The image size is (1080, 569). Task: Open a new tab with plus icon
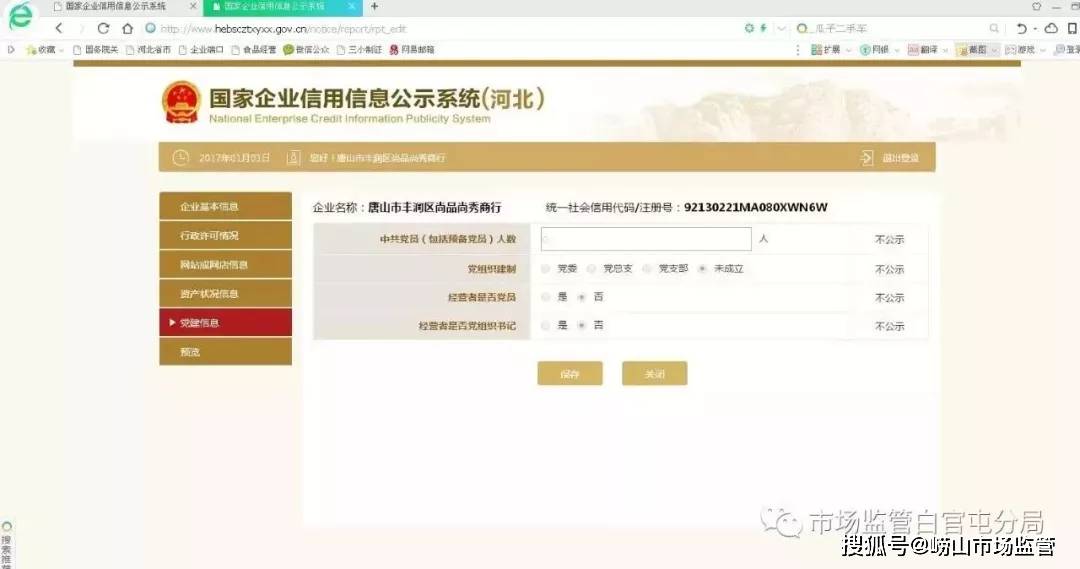click(374, 6)
